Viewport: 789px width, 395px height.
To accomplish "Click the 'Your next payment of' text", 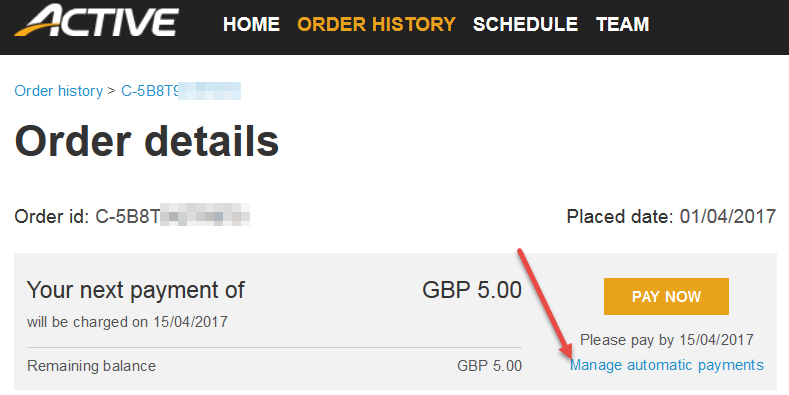I will (x=135, y=290).
